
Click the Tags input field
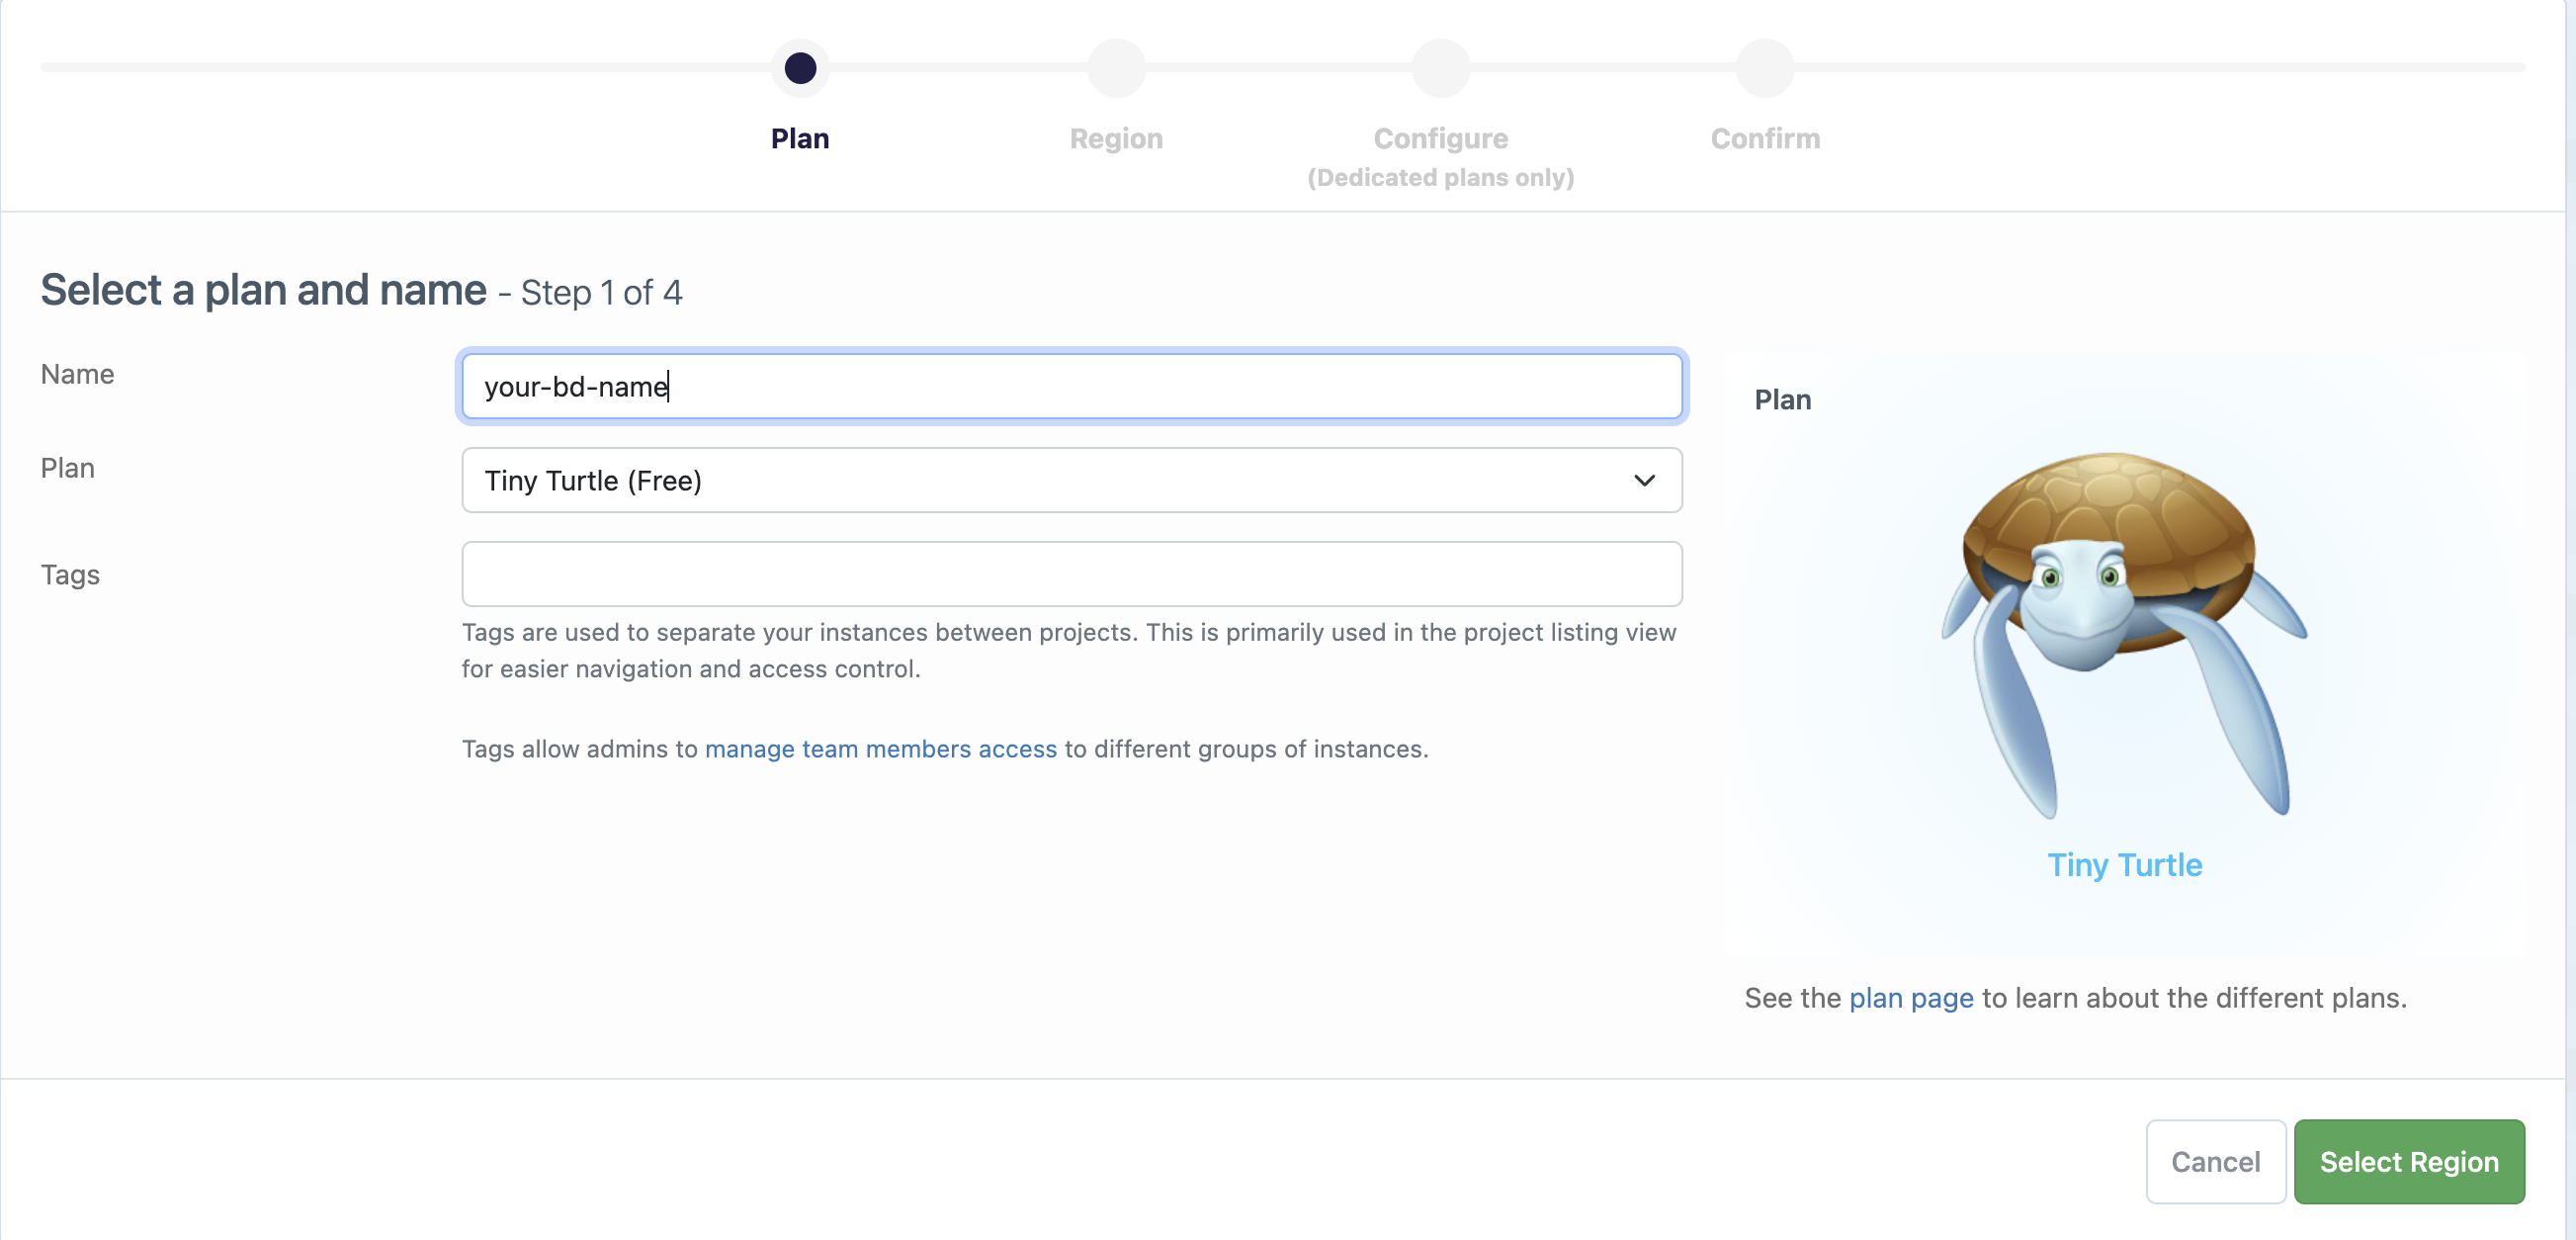tap(1072, 574)
